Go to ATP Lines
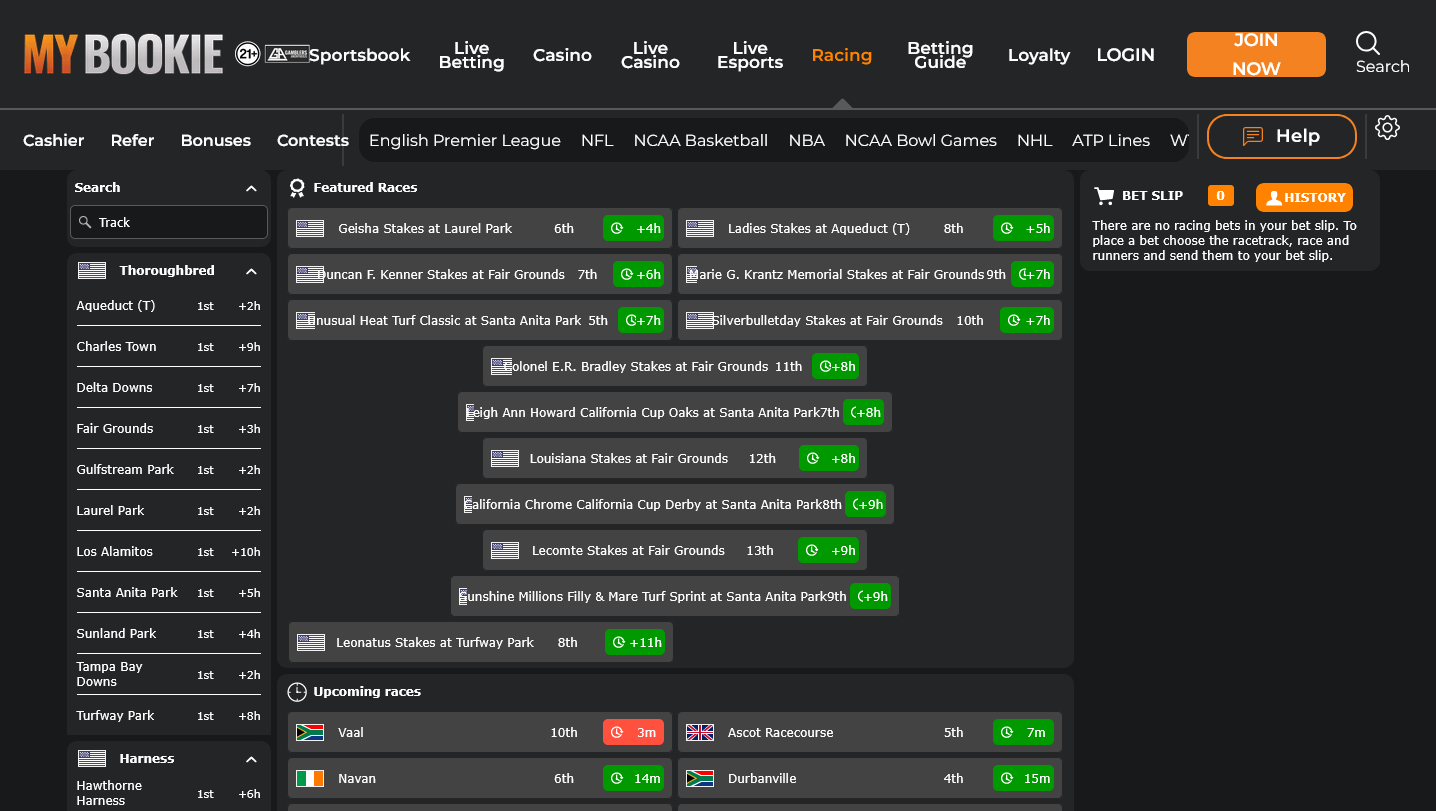This screenshot has height=811, width=1436. [x=1111, y=140]
